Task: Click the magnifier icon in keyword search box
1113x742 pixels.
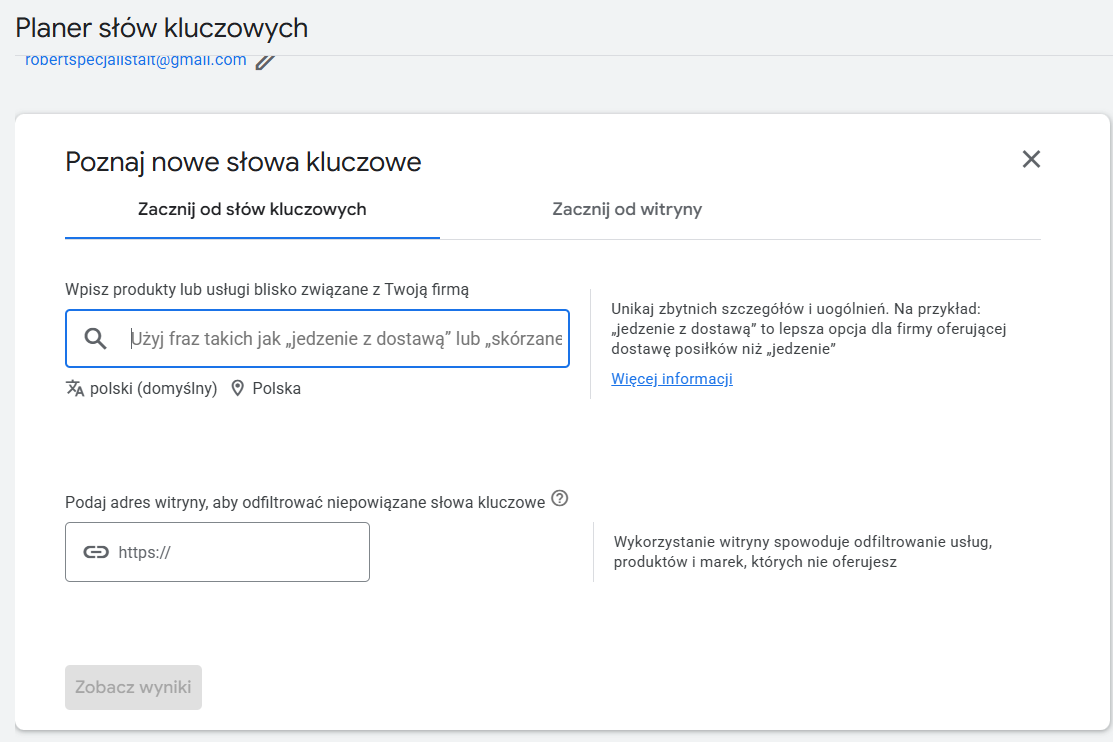Action: point(95,338)
